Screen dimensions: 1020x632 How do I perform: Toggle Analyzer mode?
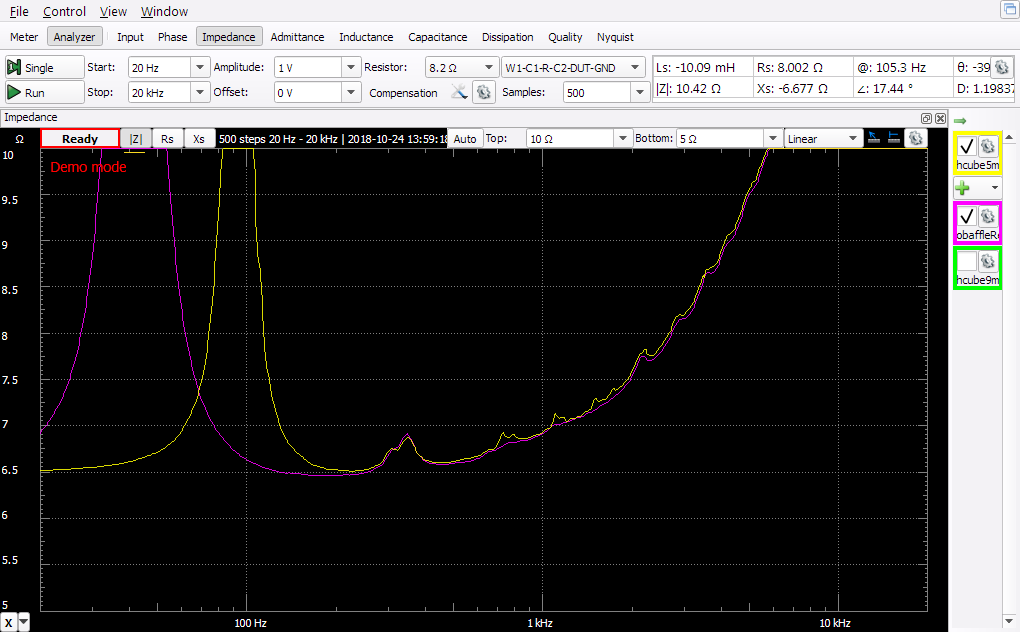[x=74, y=37]
